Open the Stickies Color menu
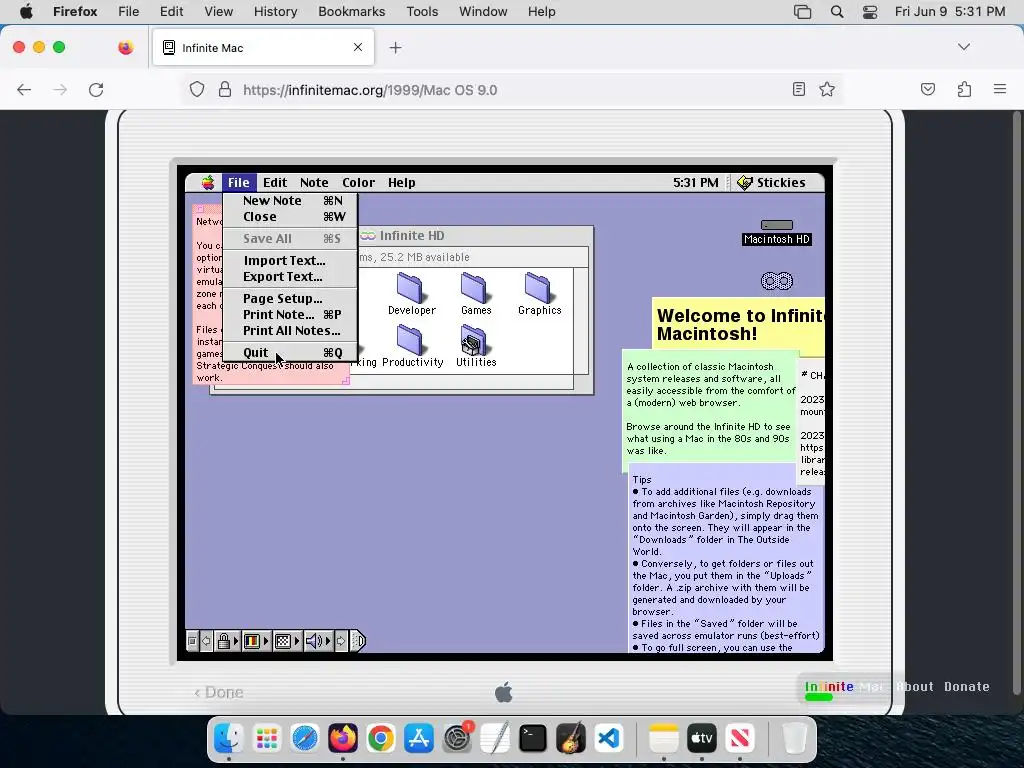 [359, 183]
